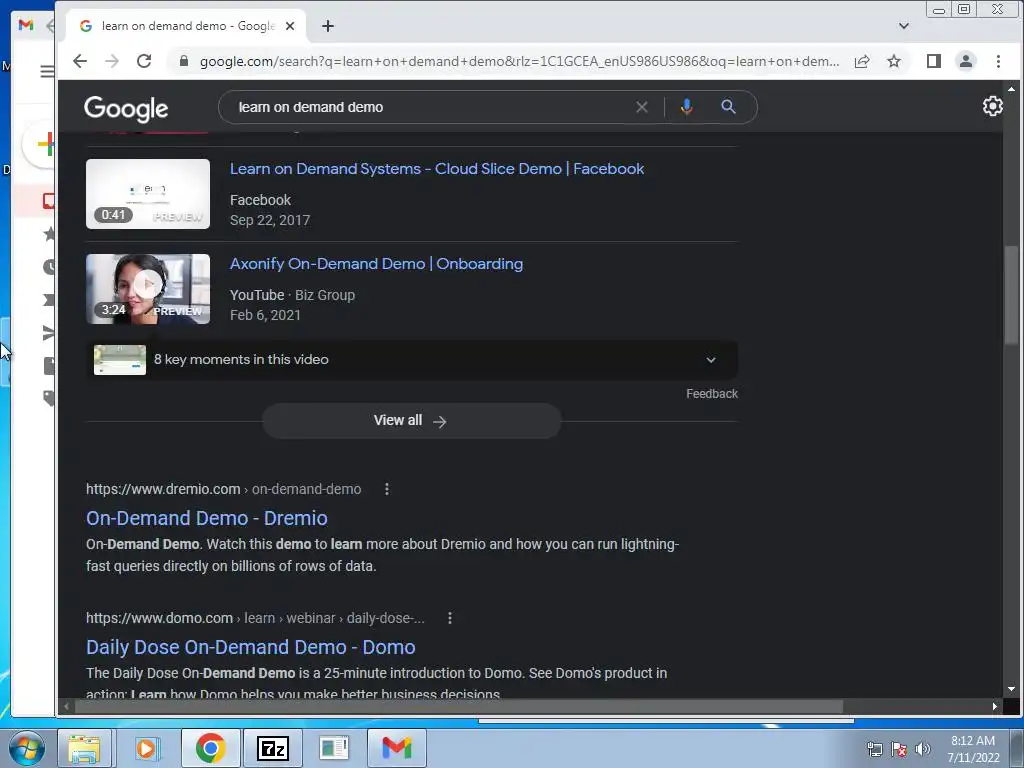The width and height of the screenshot is (1024, 768).
Task: Click into the Google search input field
Action: coord(431,107)
